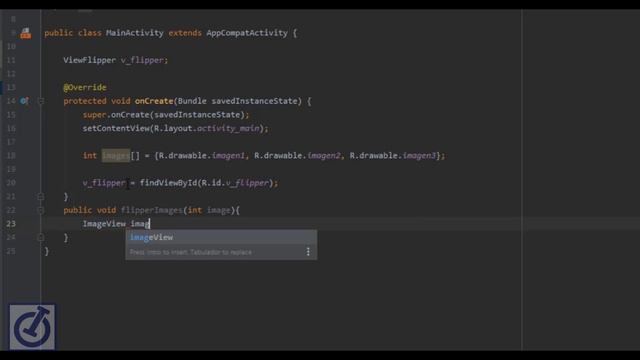Collapse the onCreate method fold marker
The width and height of the screenshot is (640, 360).
click(x=40, y=101)
